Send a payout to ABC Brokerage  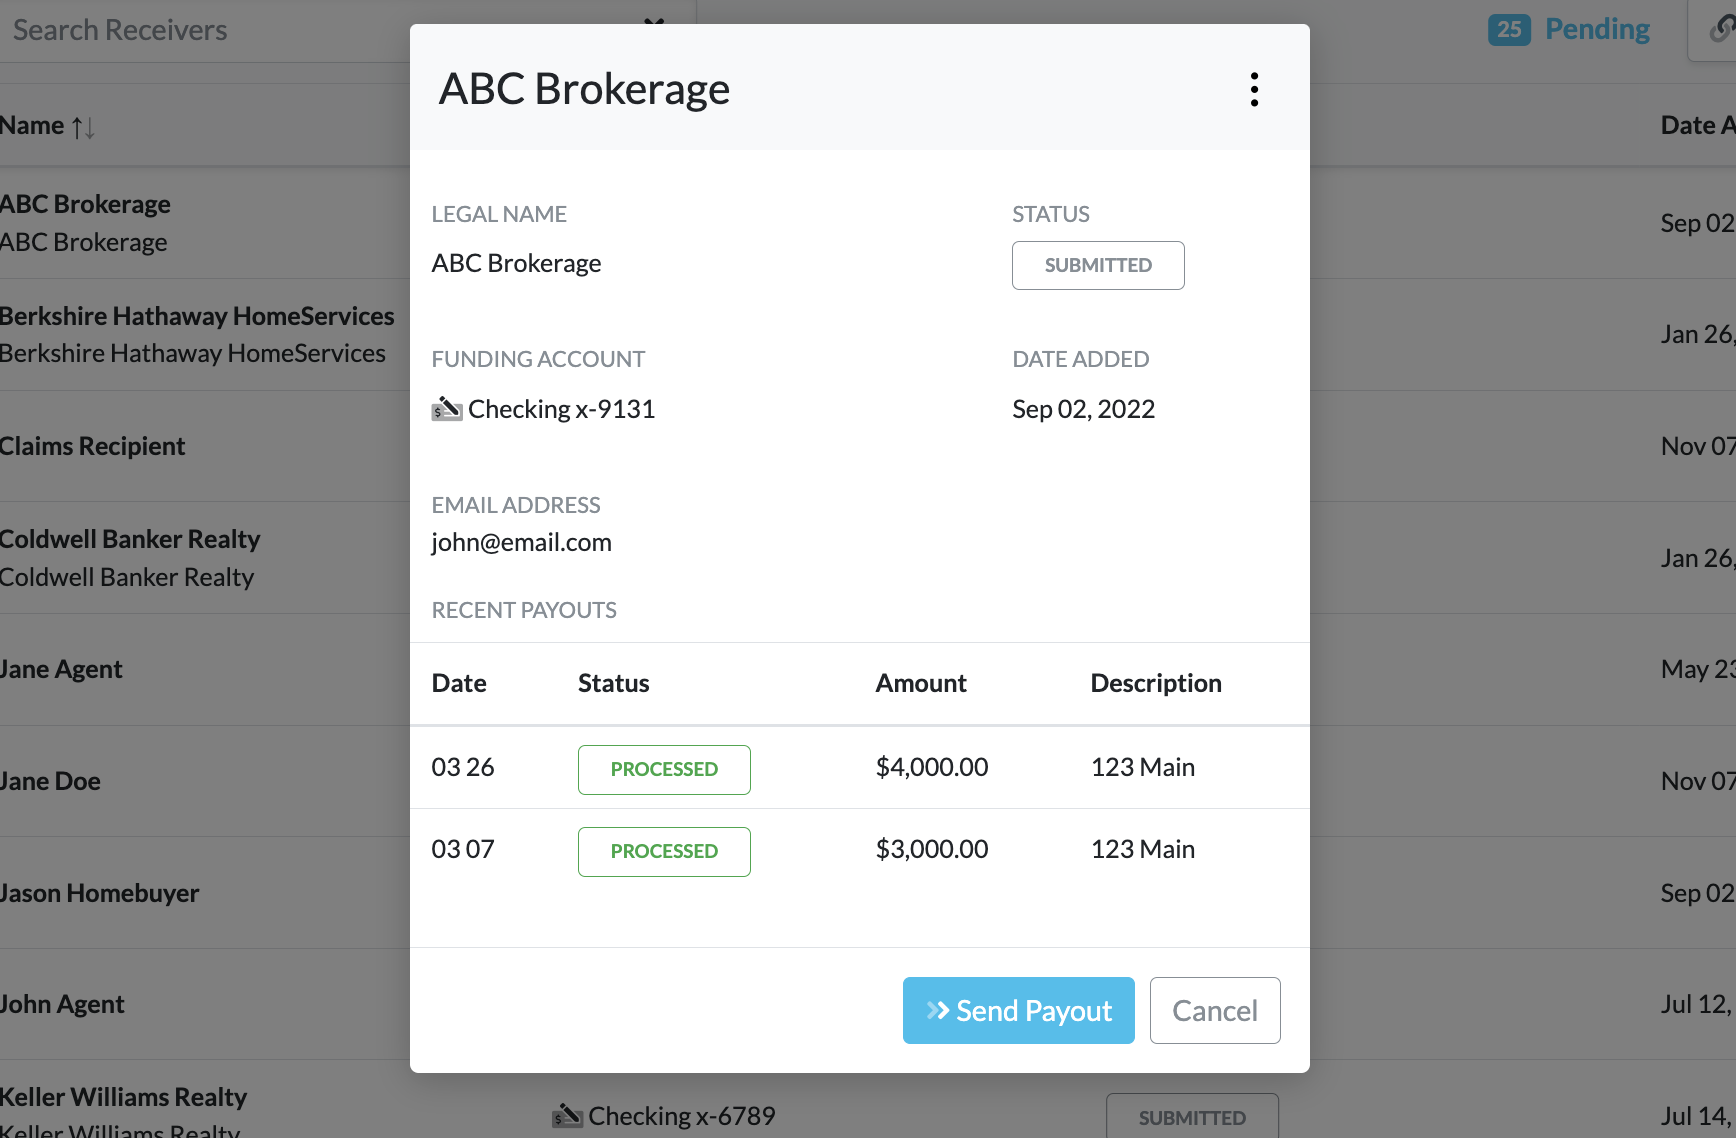pyautogui.click(x=1018, y=1010)
